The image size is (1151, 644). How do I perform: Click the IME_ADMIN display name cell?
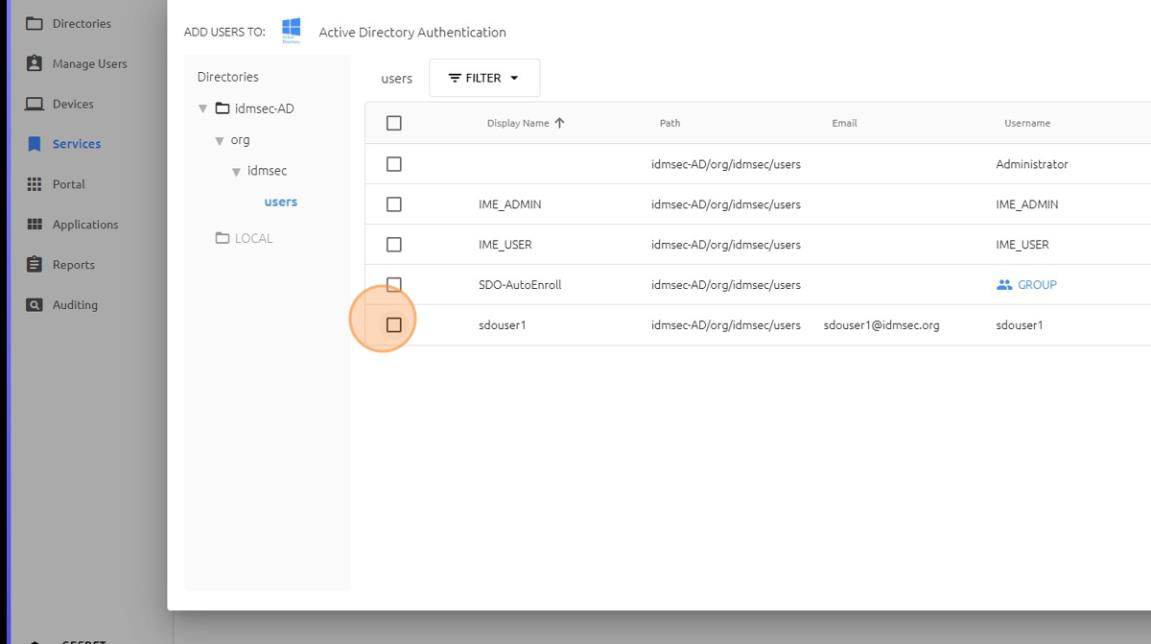(x=509, y=204)
